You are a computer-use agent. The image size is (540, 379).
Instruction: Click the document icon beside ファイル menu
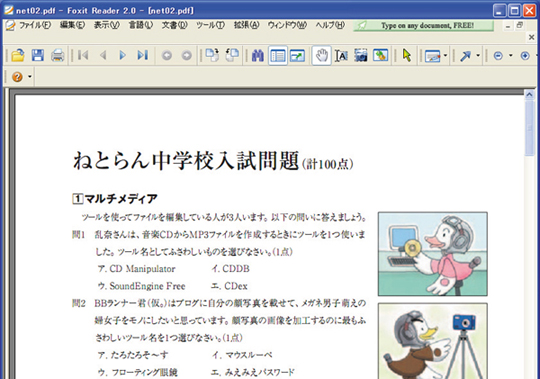point(10,25)
